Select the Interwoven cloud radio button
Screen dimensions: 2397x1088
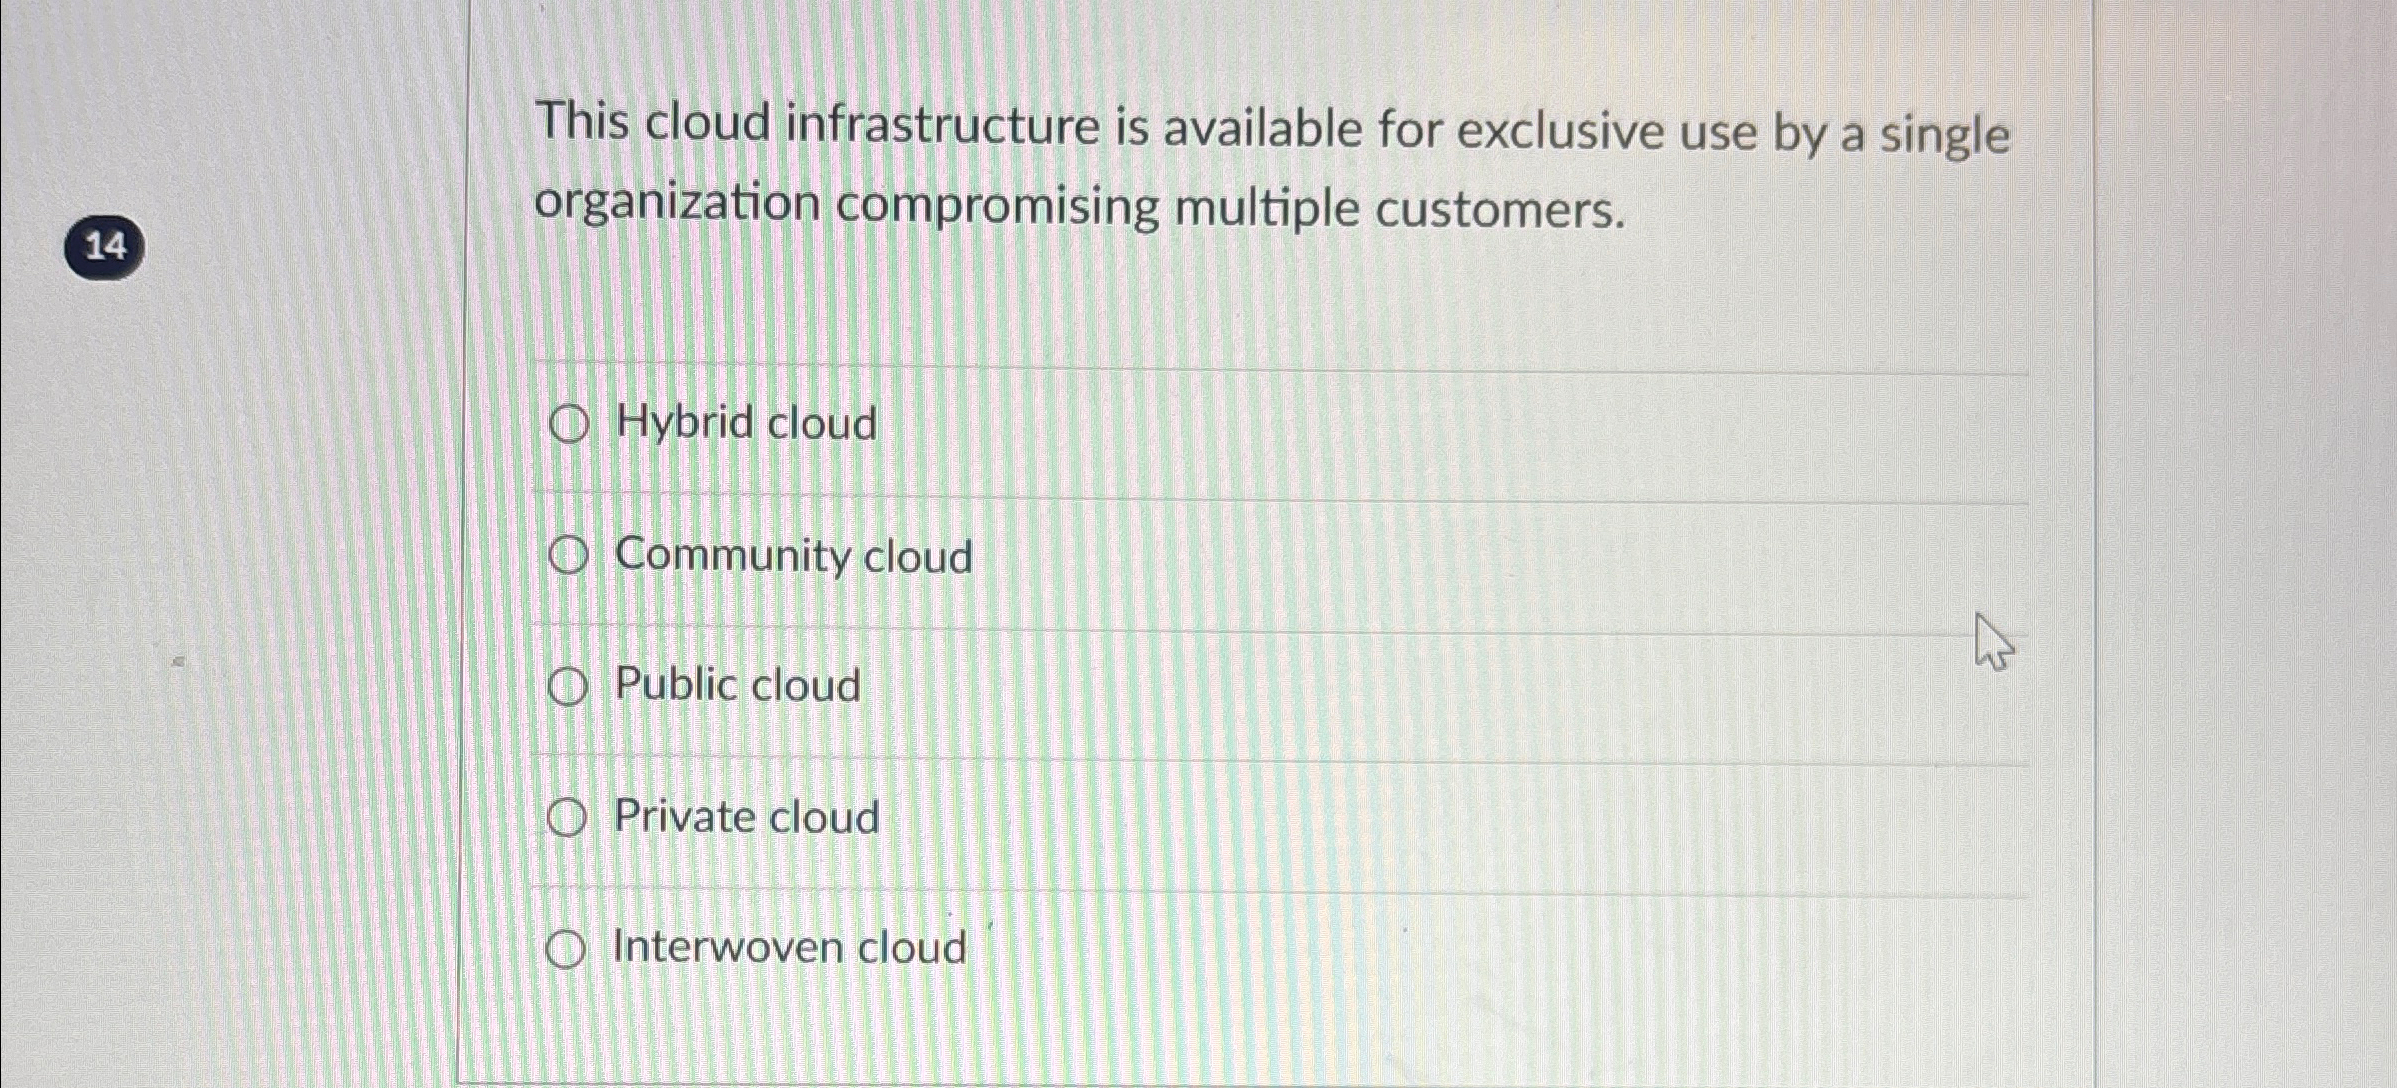click(570, 950)
